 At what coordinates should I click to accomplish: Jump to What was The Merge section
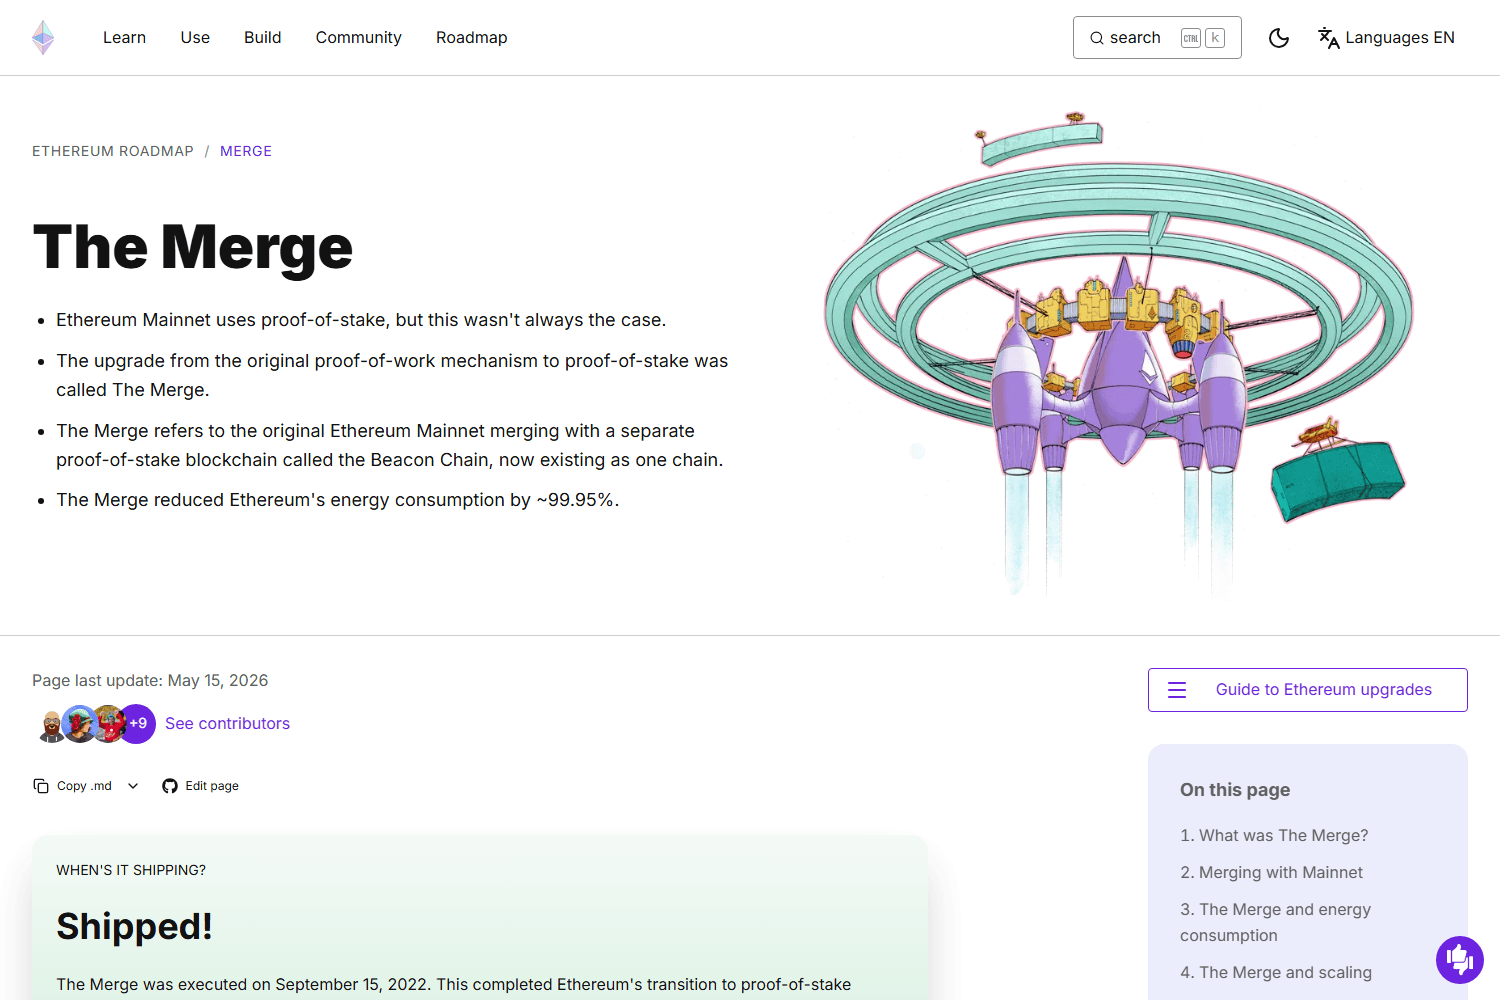click(1274, 835)
